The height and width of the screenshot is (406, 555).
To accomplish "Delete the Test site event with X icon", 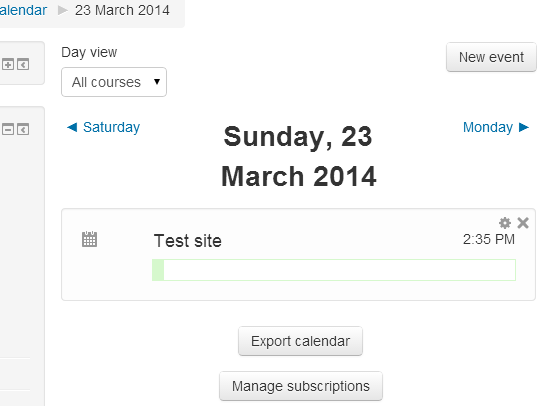I will tap(523, 223).
